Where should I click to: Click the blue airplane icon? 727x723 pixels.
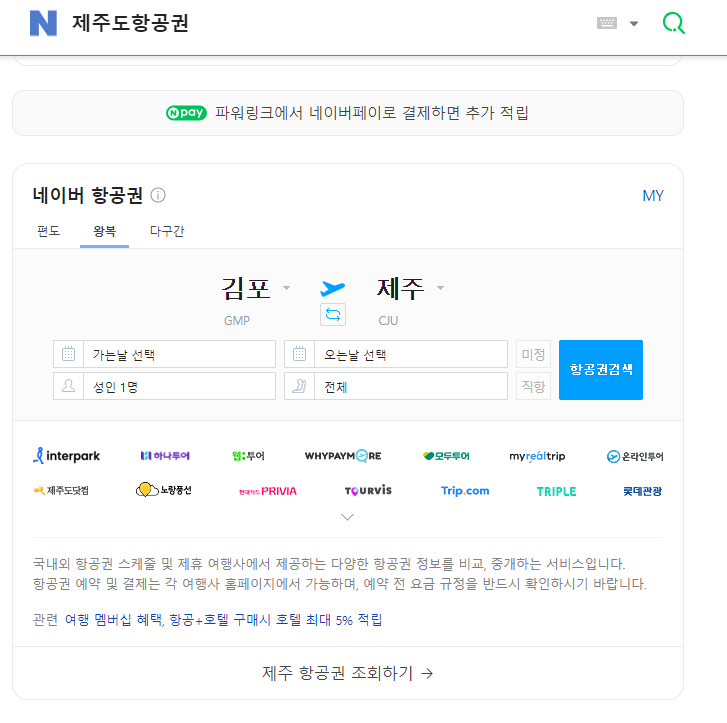click(332, 288)
